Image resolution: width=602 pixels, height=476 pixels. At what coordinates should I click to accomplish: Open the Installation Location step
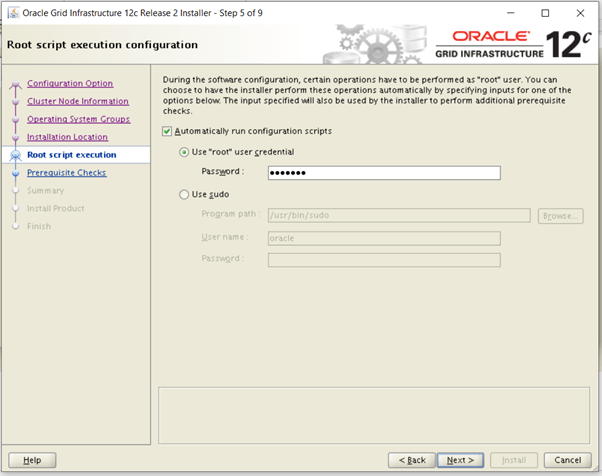point(67,137)
